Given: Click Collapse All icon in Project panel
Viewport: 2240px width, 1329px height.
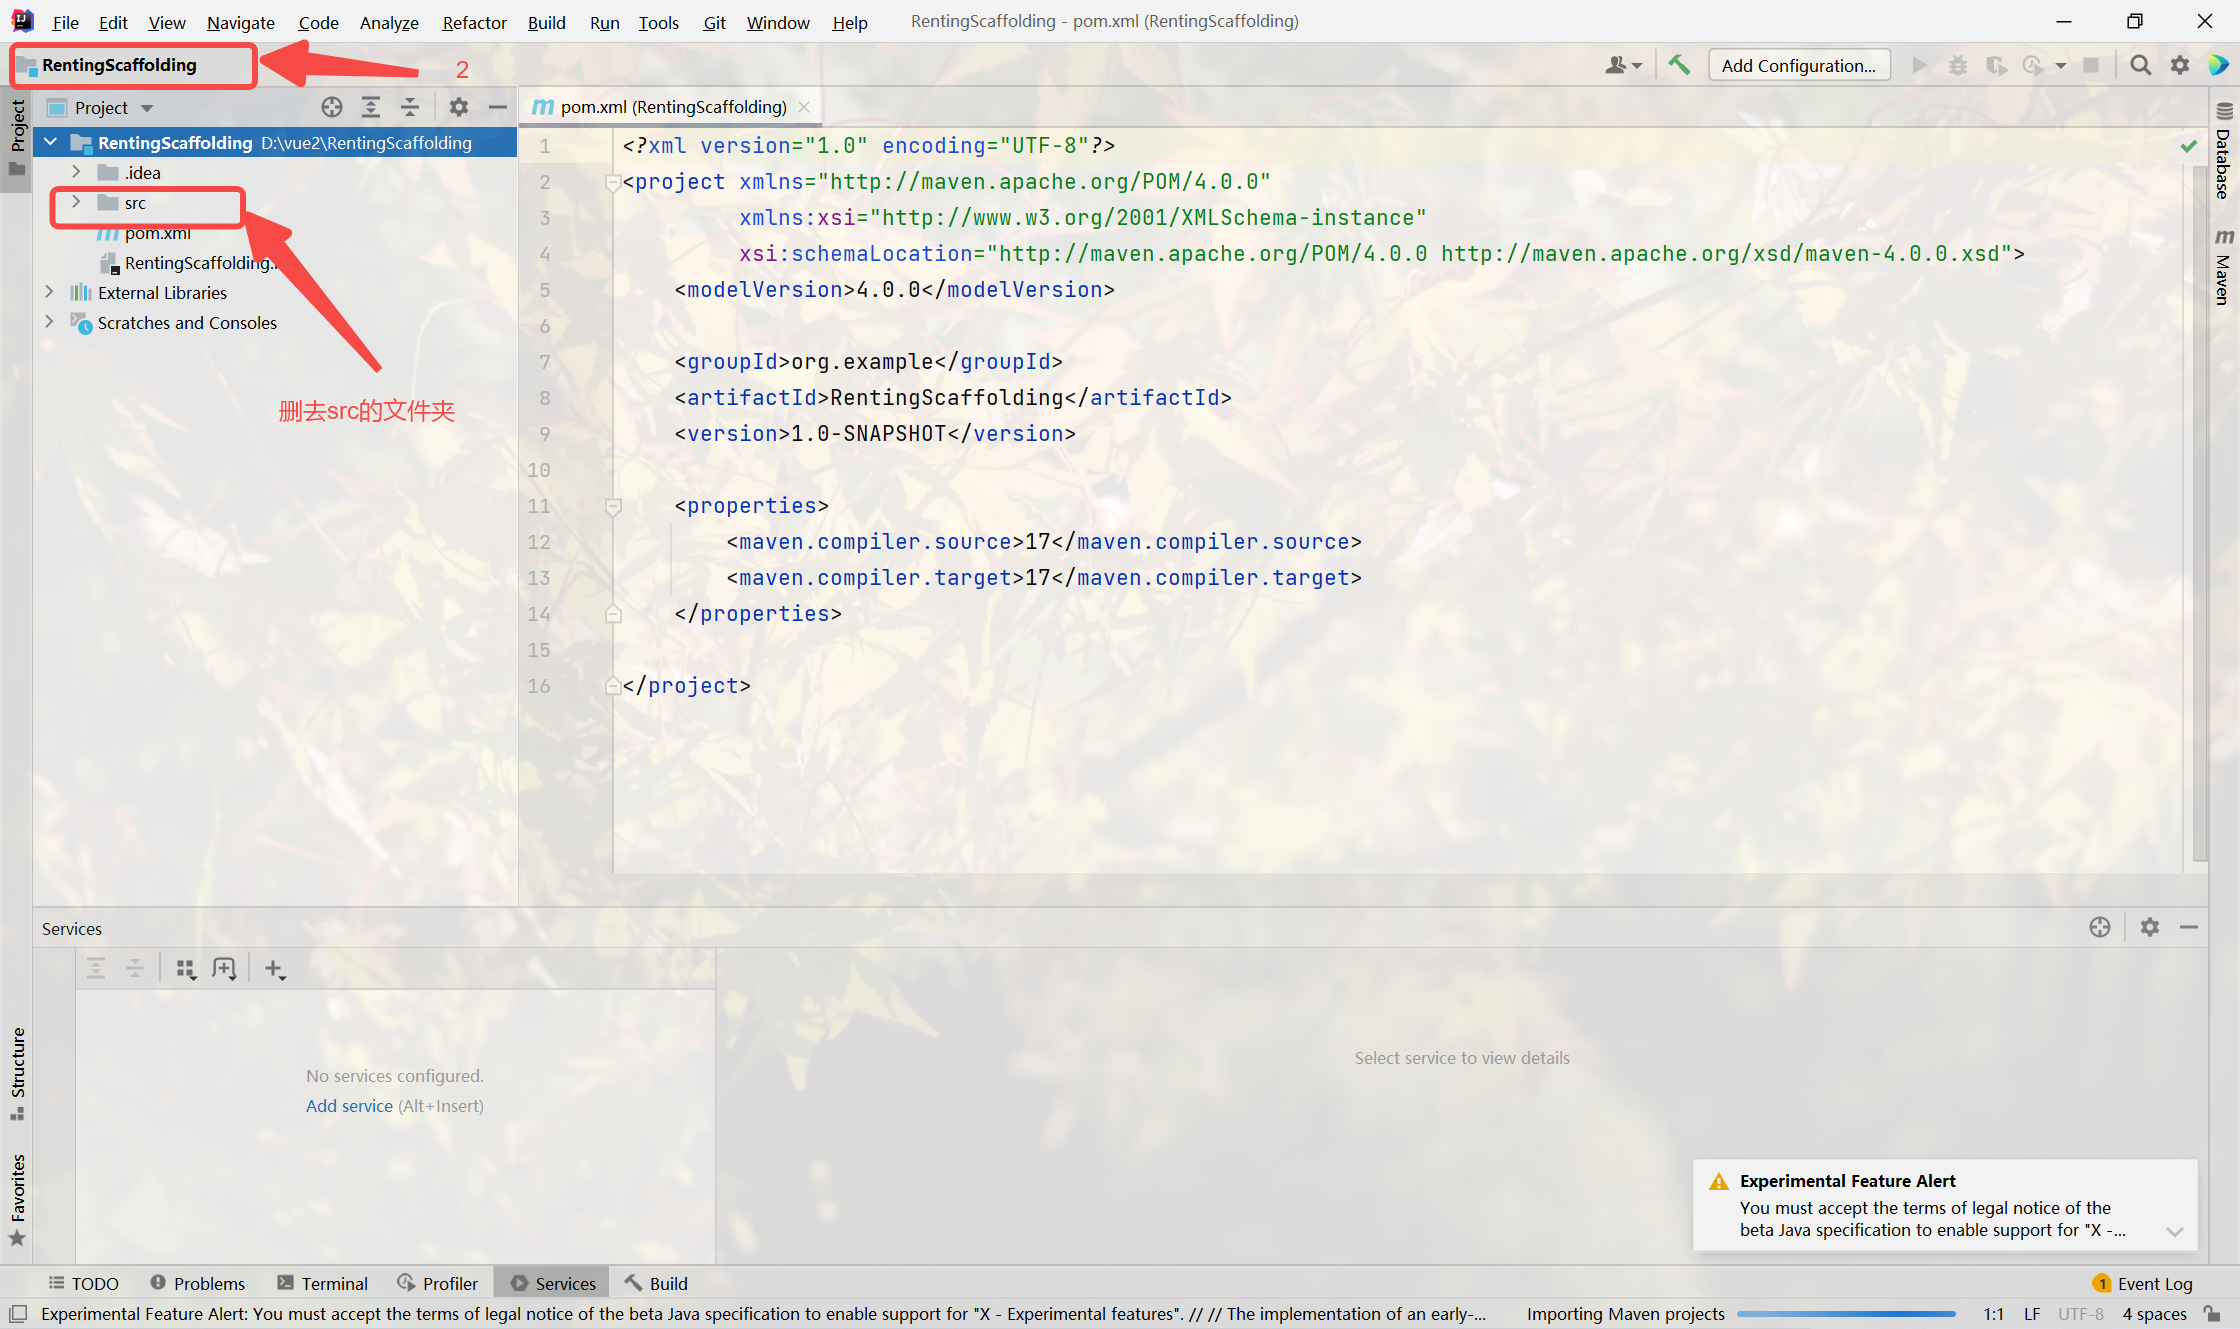Looking at the screenshot, I should click(410, 107).
